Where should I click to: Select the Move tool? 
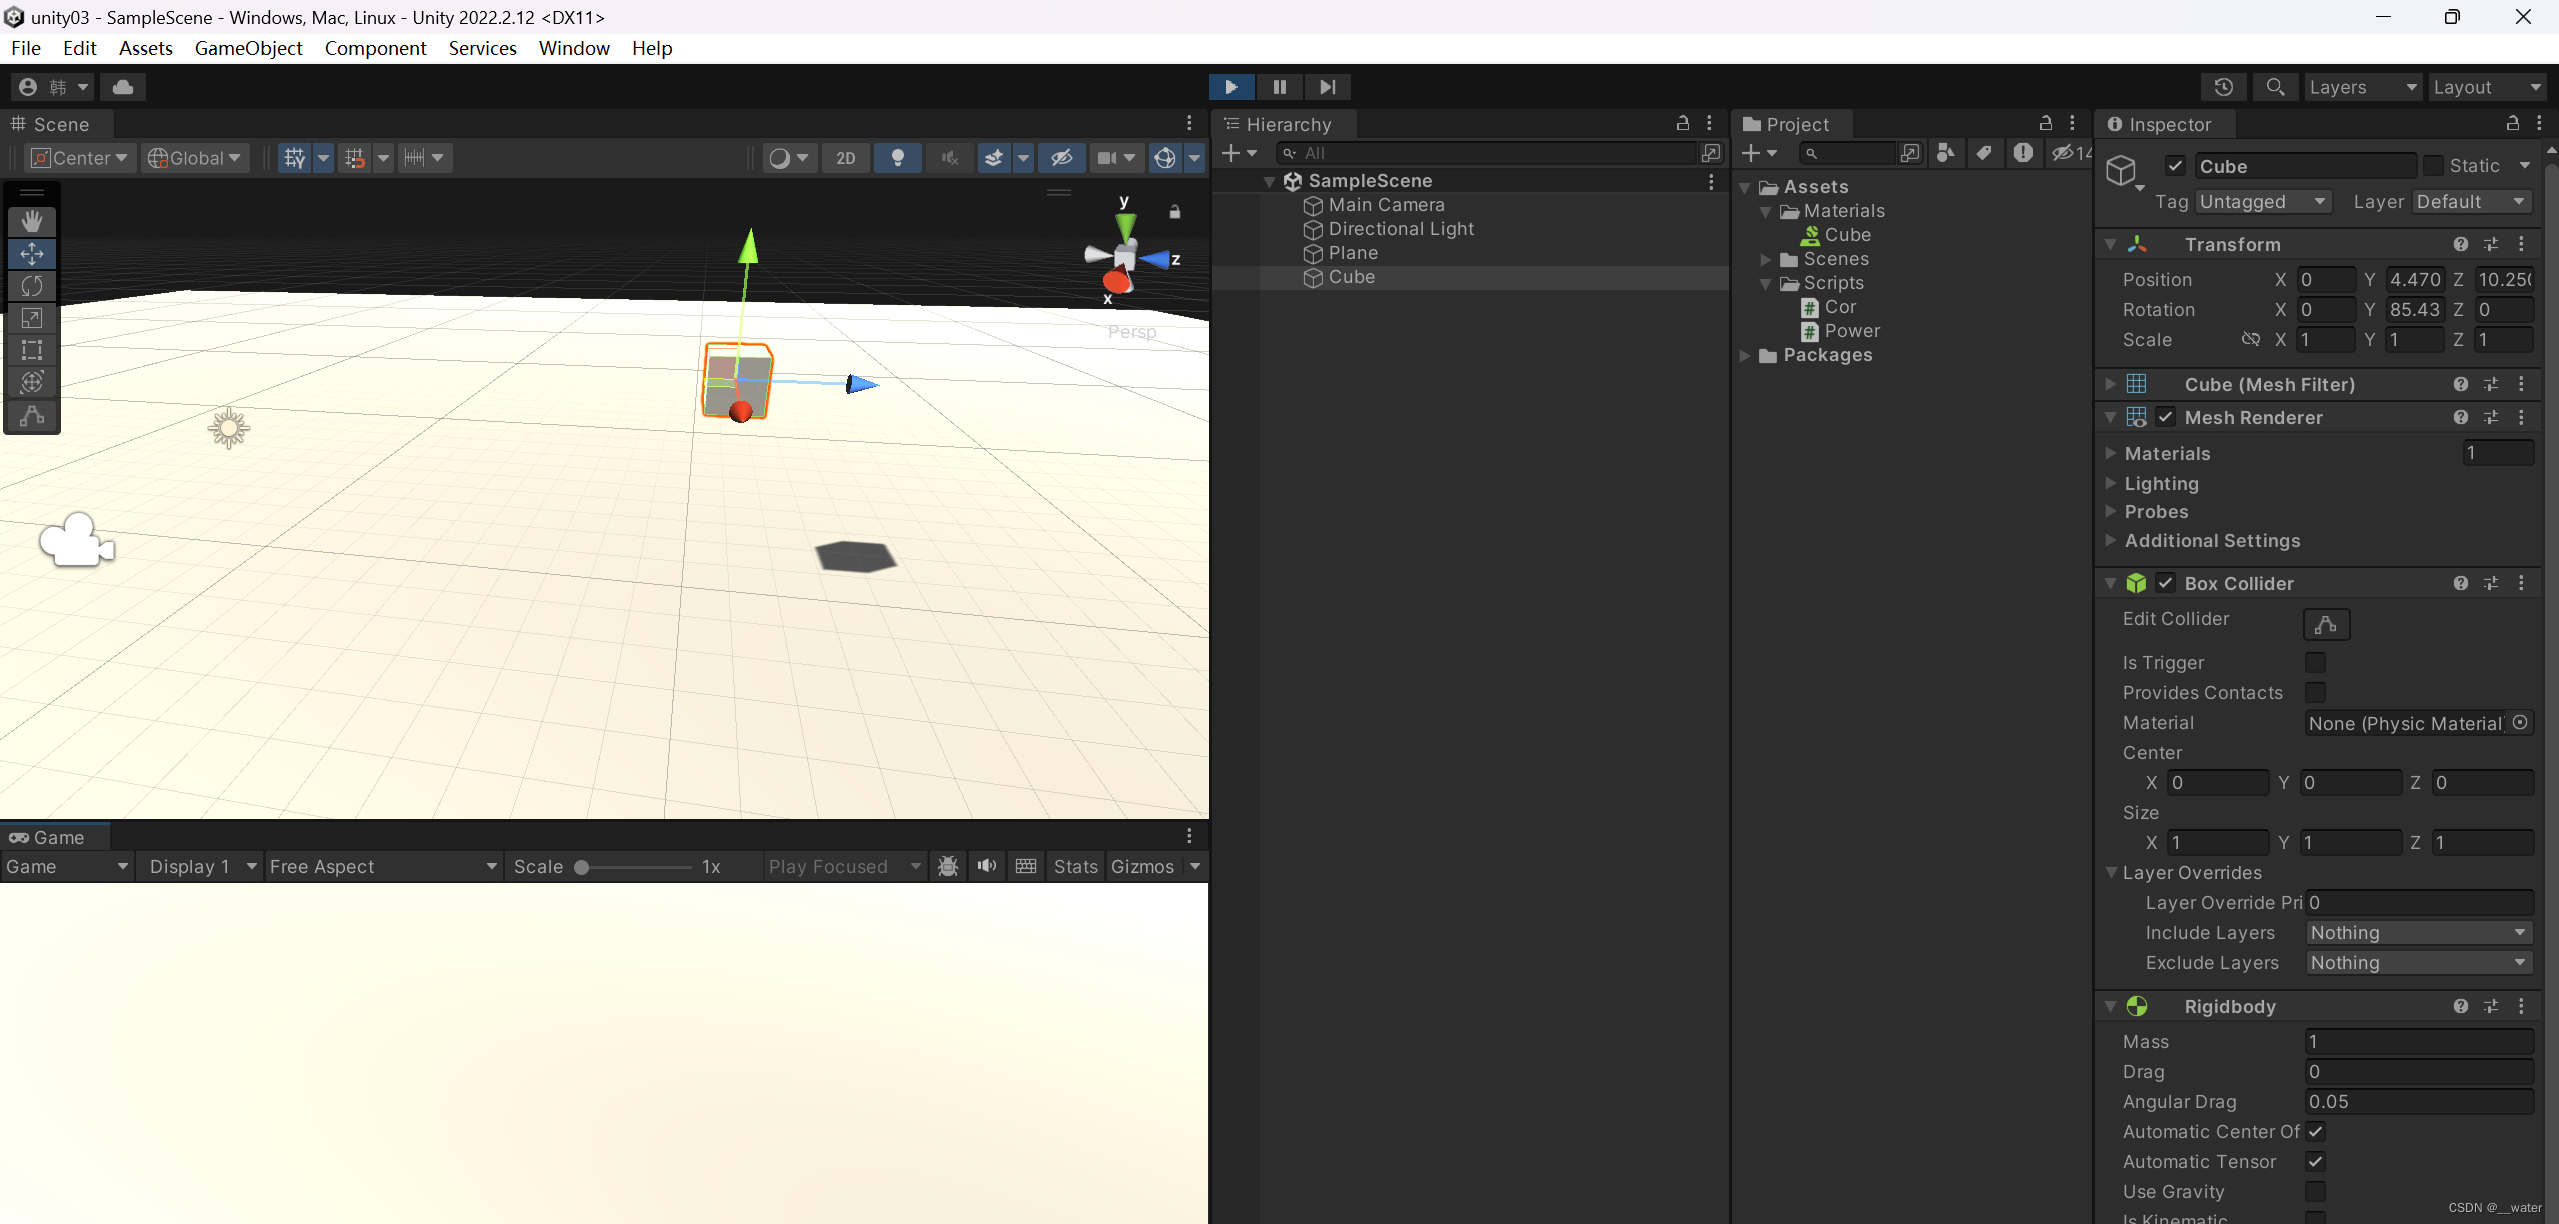click(x=32, y=254)
